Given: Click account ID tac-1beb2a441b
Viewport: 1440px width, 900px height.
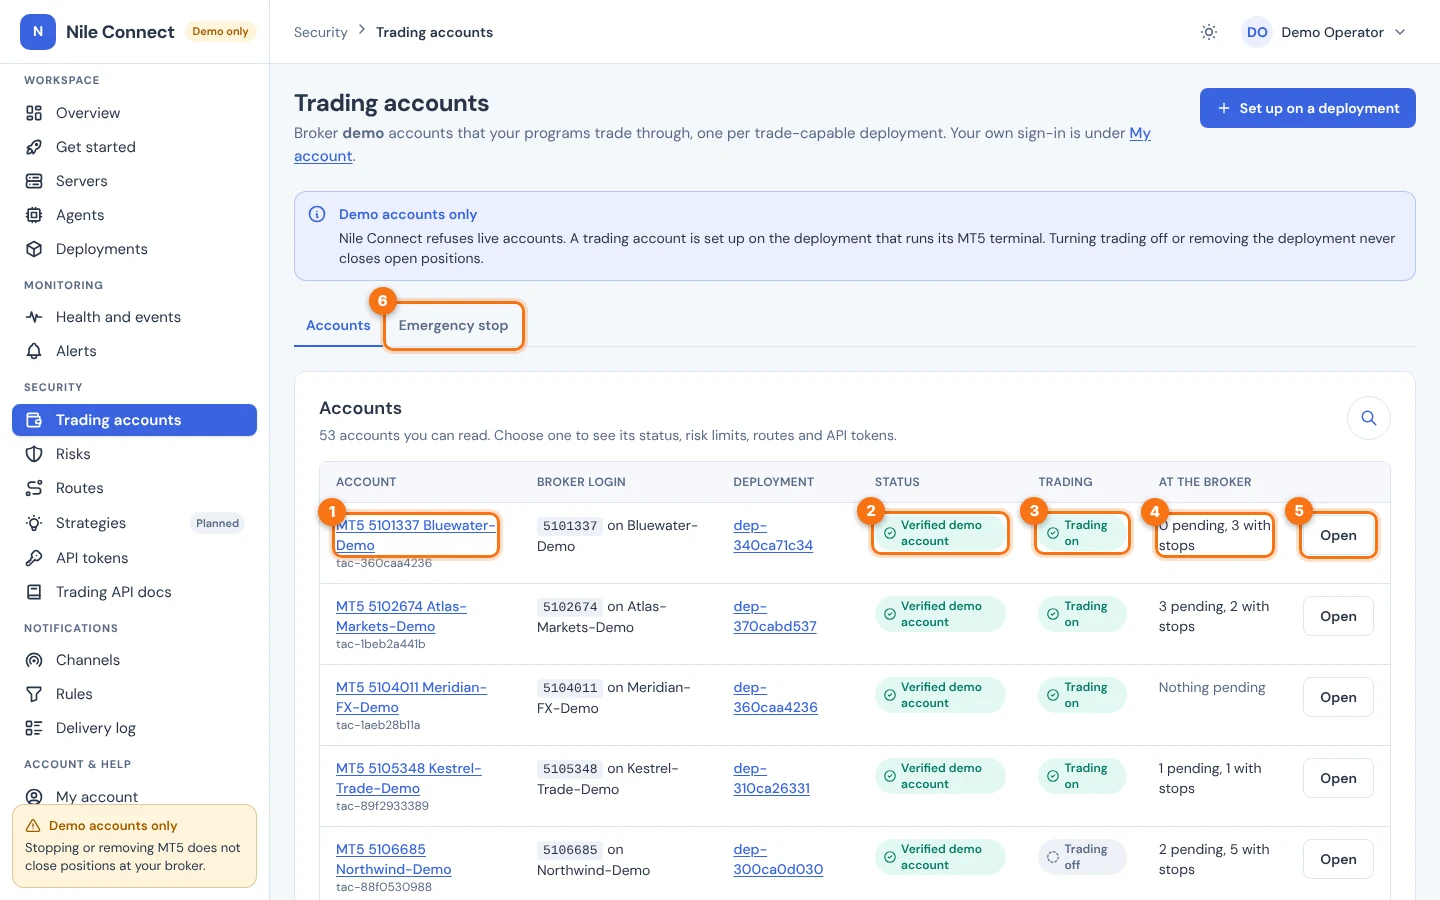Looking at the screenshot, I should coord(381,644).
